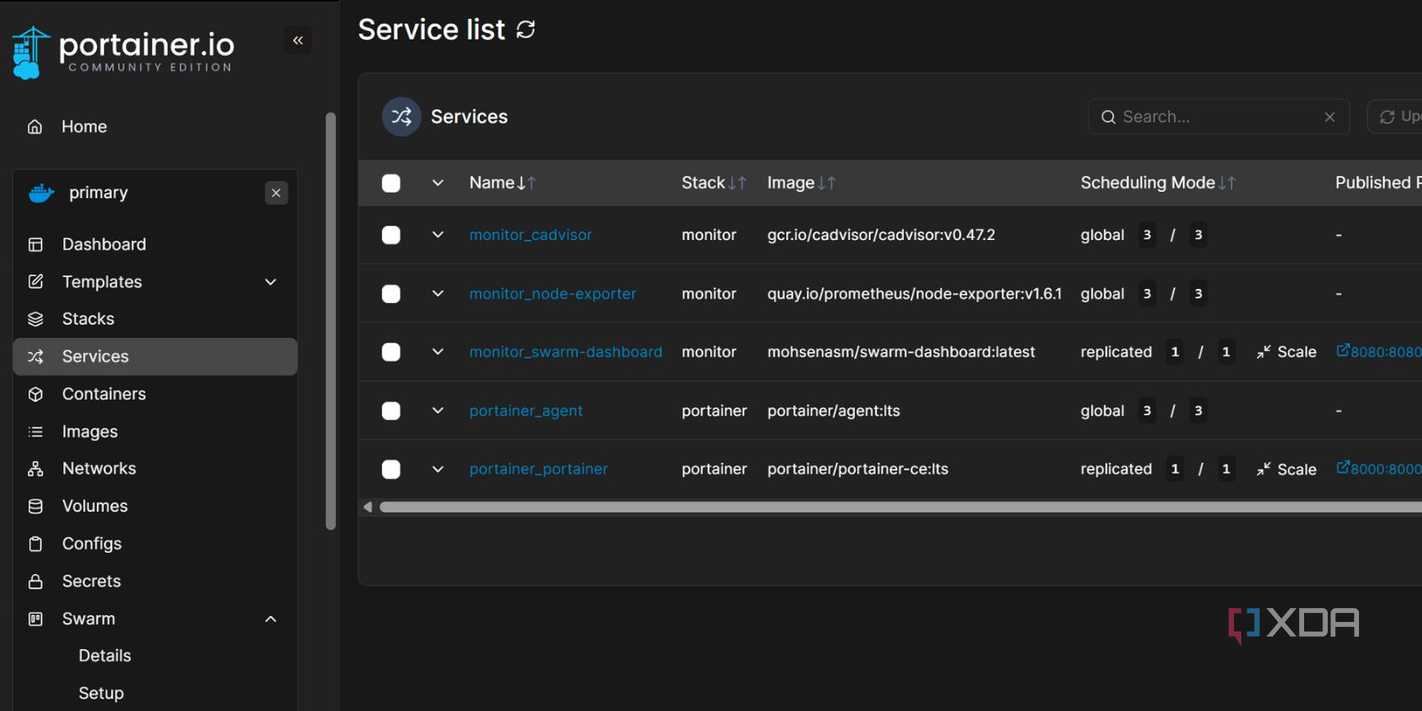1422x711 pixels.
Task: Click the Networks icon in sidebar
Action: click(x=36, y=469)
